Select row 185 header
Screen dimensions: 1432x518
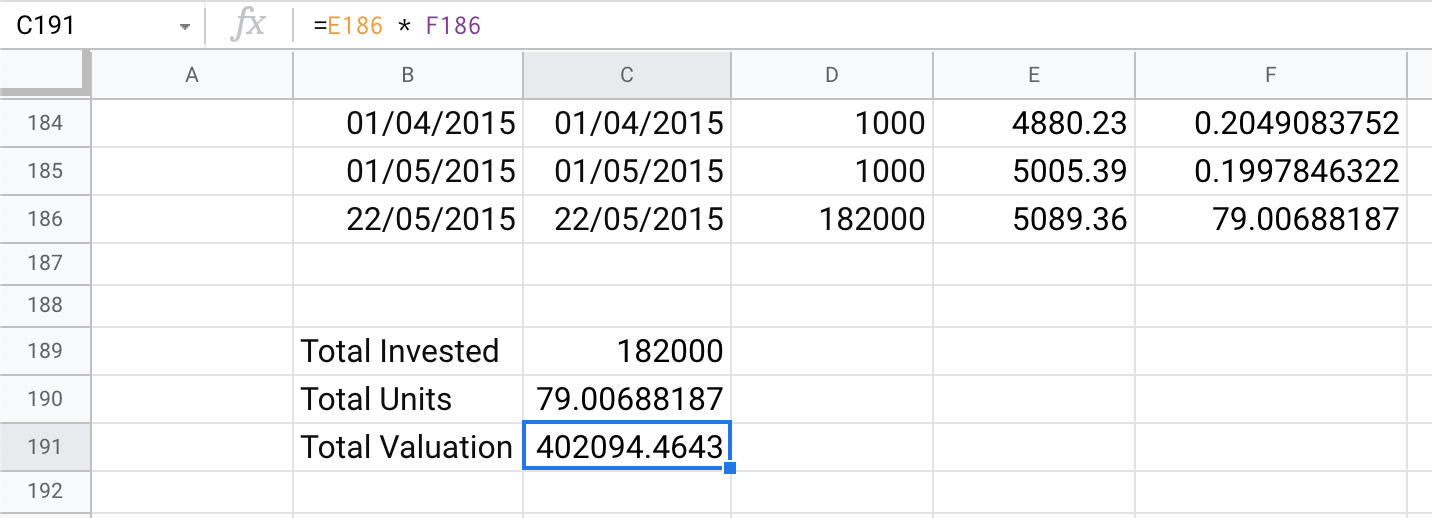point(45,171)
